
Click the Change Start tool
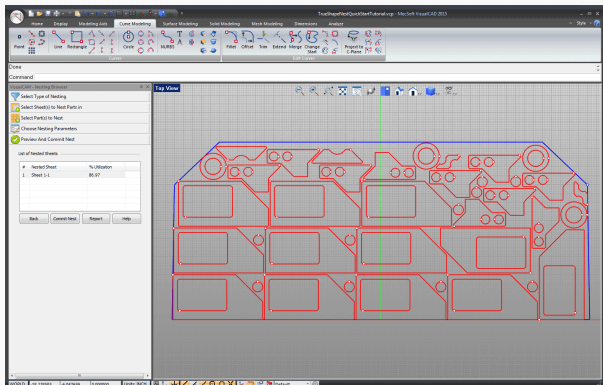(312, 42)
